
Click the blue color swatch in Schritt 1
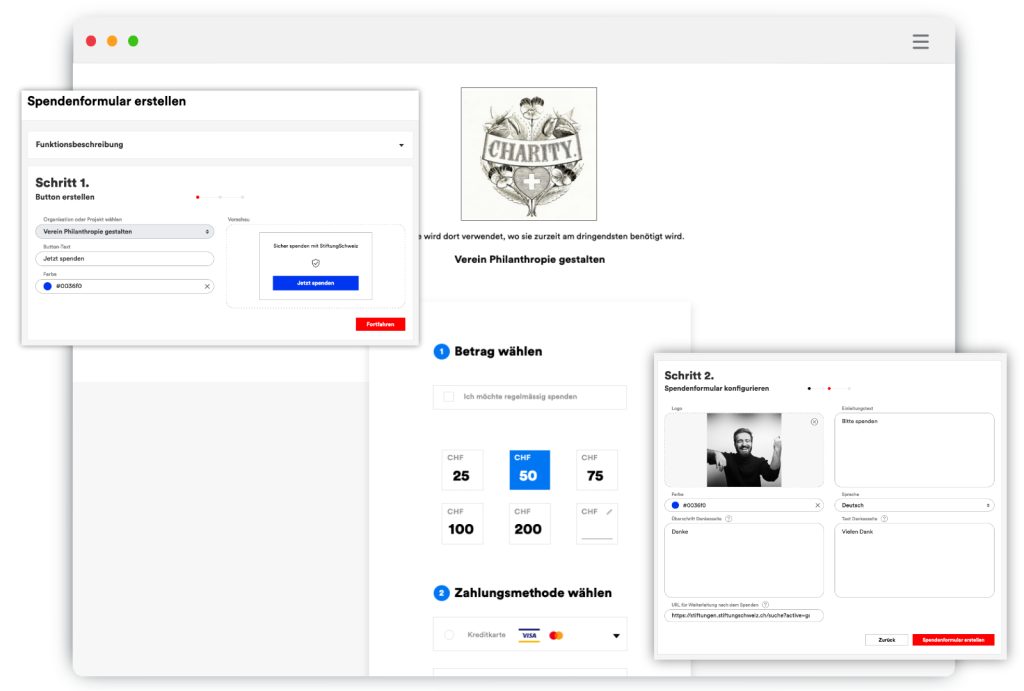click(x=47, y=286)
